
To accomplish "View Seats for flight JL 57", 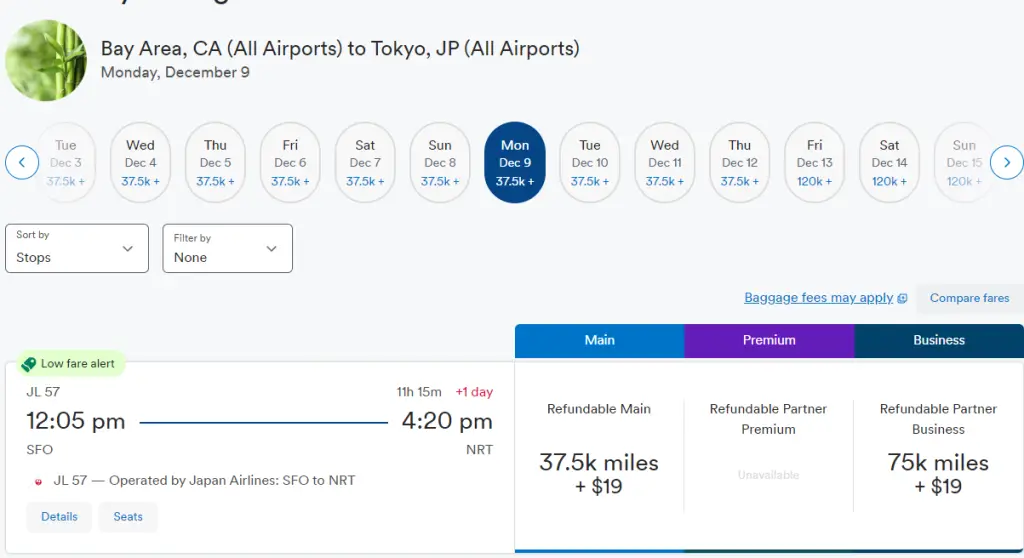I will pos(128,517).
